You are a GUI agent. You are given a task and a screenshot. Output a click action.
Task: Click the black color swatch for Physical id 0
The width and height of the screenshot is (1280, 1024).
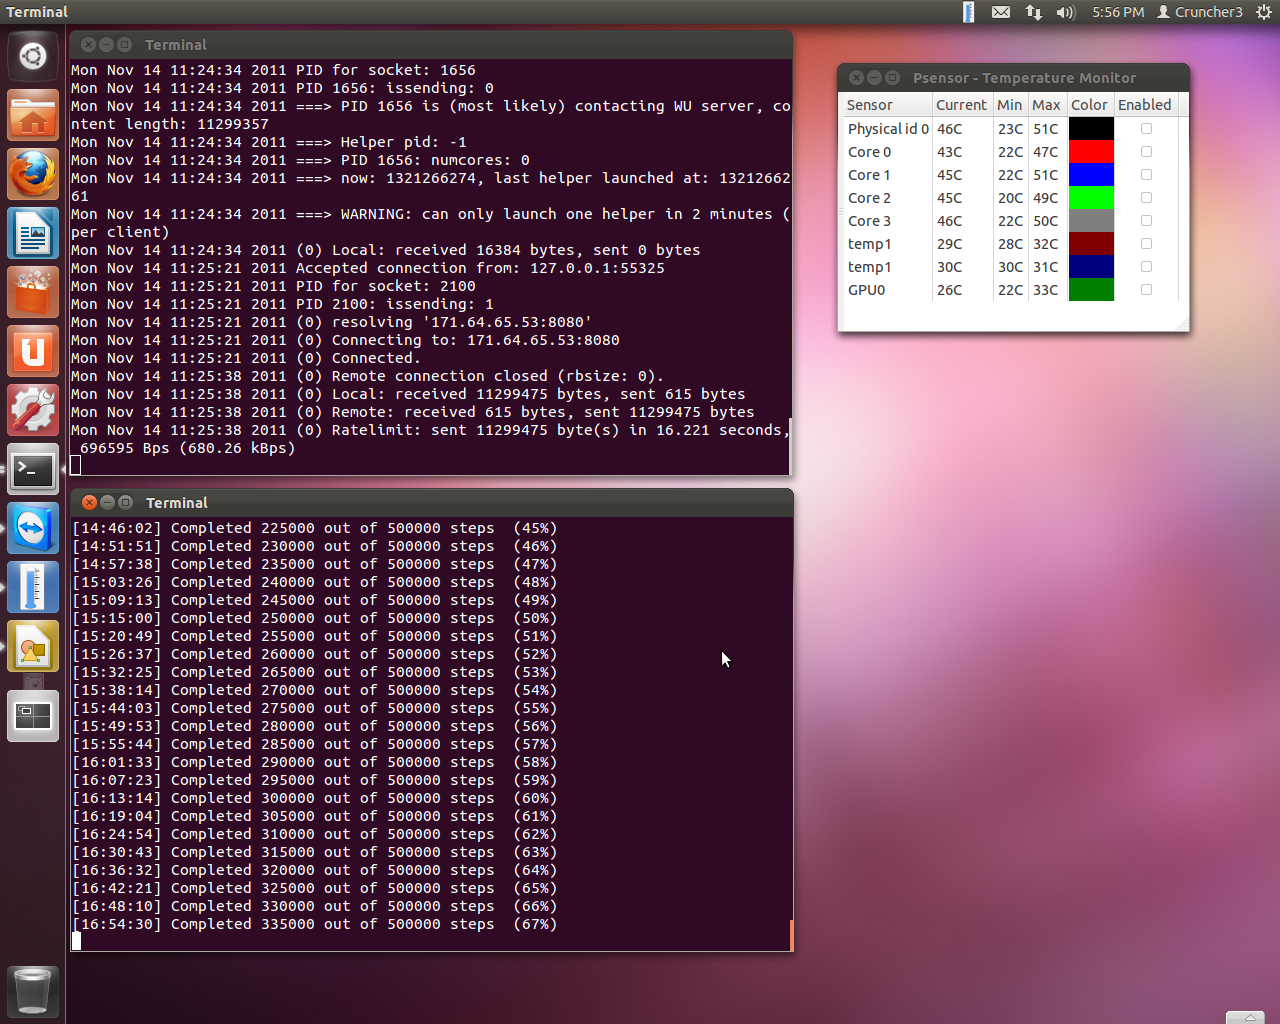tap(1091, 129)
